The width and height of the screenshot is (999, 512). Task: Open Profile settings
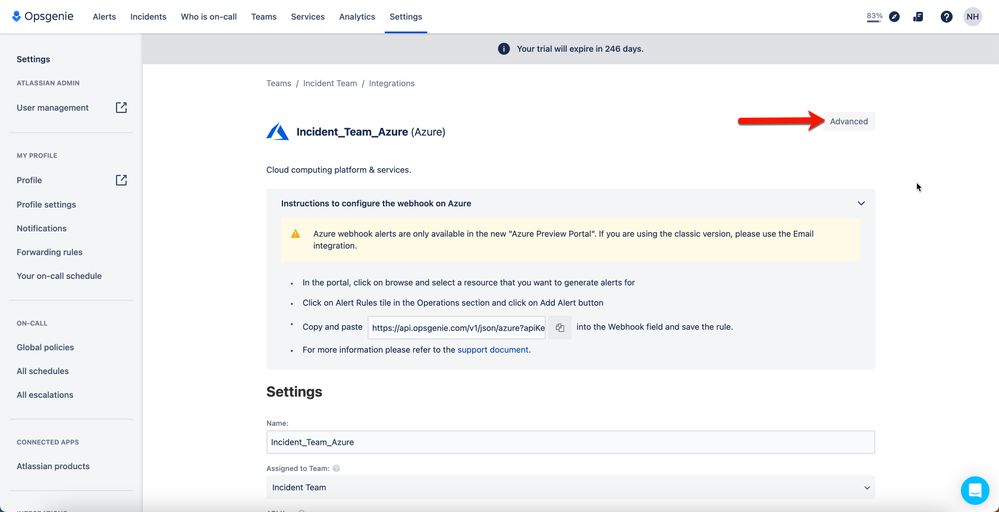point(46,204)
